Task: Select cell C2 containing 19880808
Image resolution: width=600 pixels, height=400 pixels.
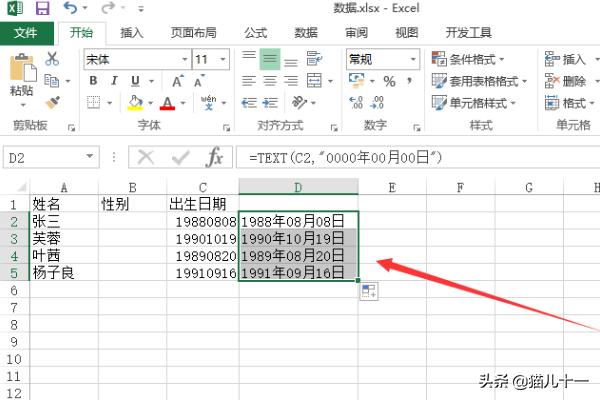Action: click(x=203, y=221)
